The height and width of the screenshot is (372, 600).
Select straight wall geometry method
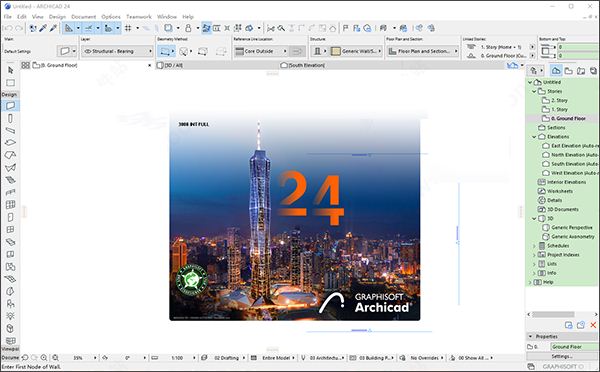[x=165, y=51]
